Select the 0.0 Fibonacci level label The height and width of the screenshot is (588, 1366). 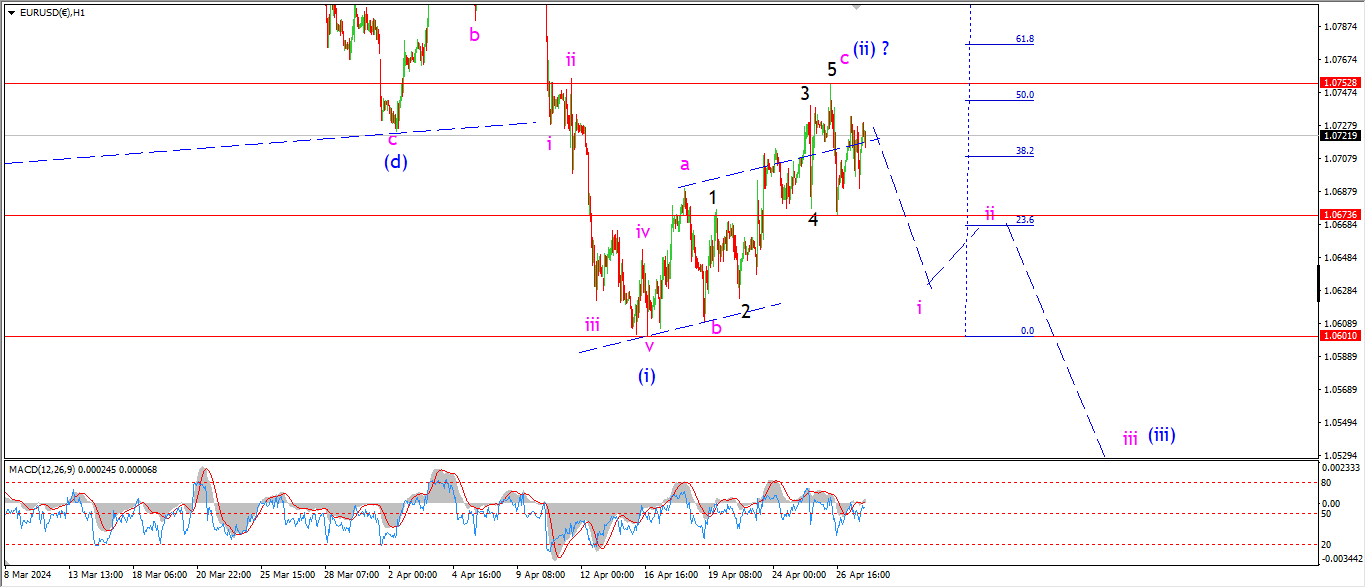(x=1026, y=330)
